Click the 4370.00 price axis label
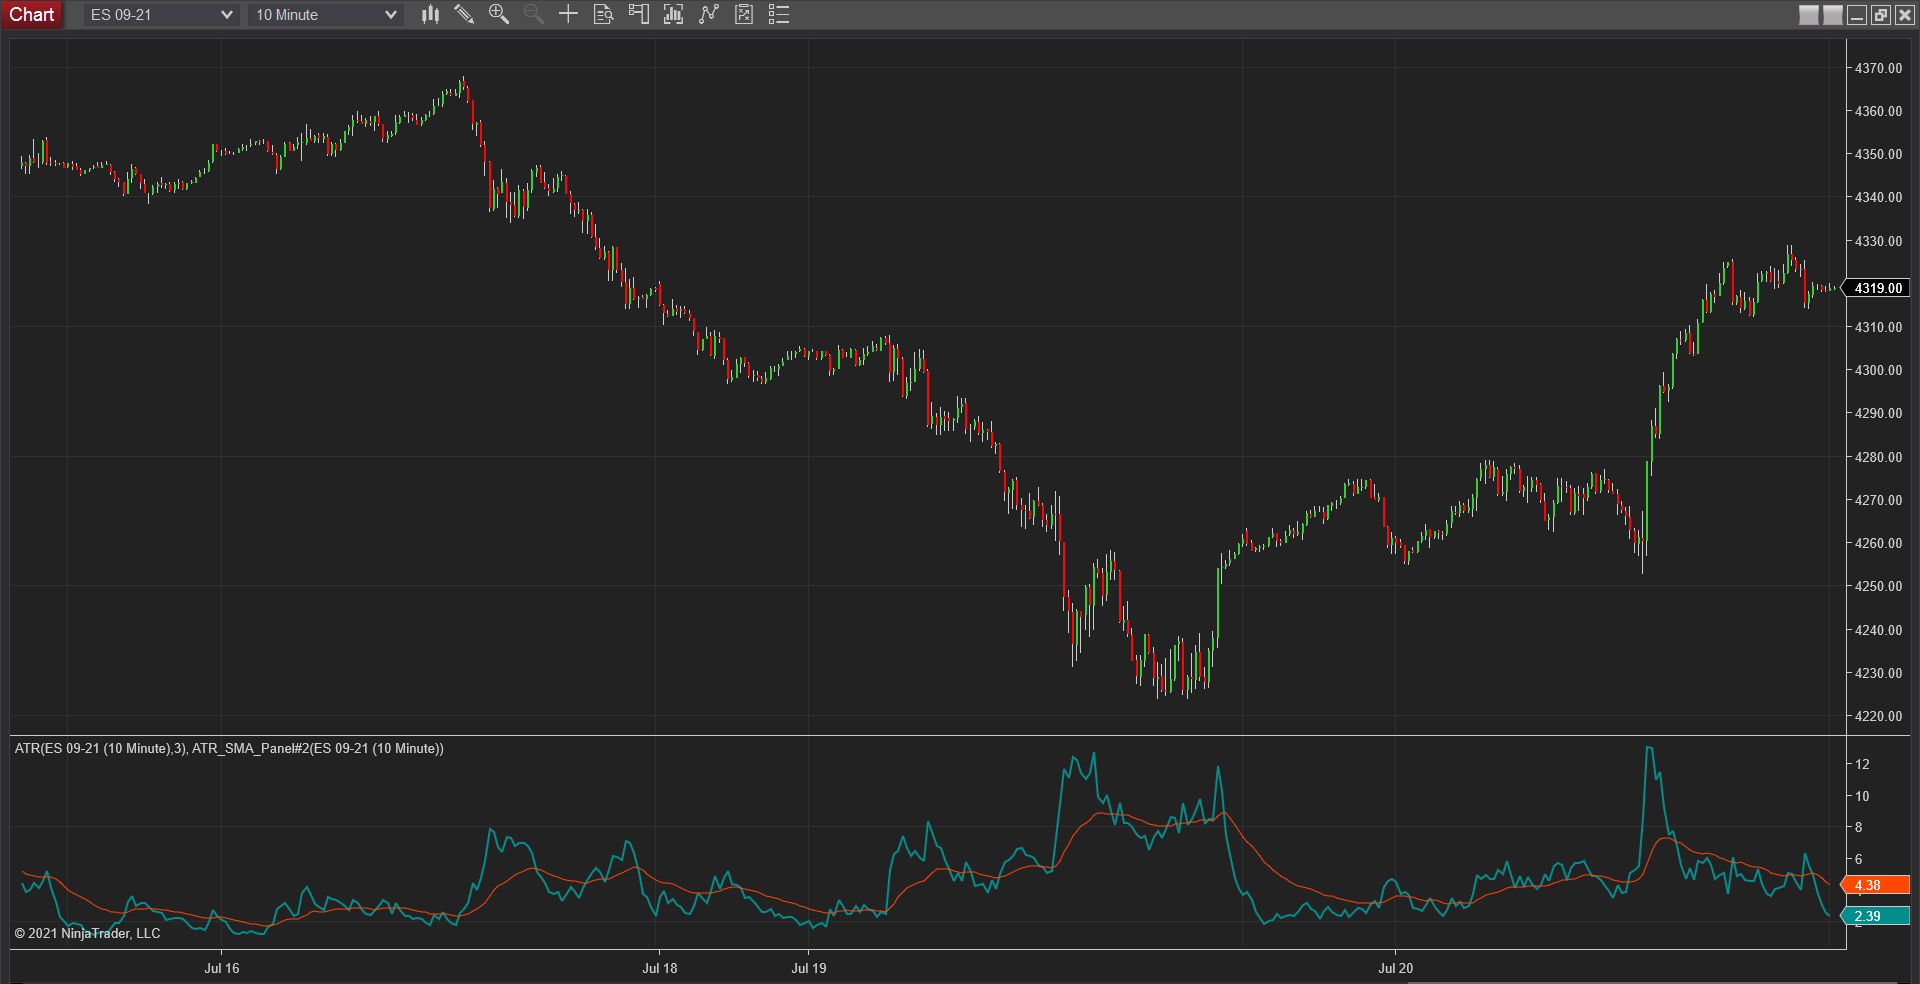Image resolution: width=1920 pixels, height=984 pixels. [x=1878, y=68]
